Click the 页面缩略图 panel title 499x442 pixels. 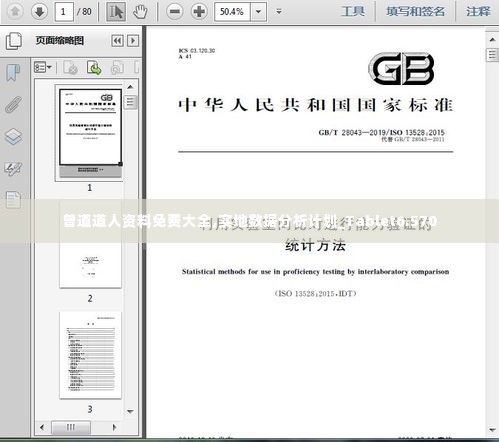(60, 41)
